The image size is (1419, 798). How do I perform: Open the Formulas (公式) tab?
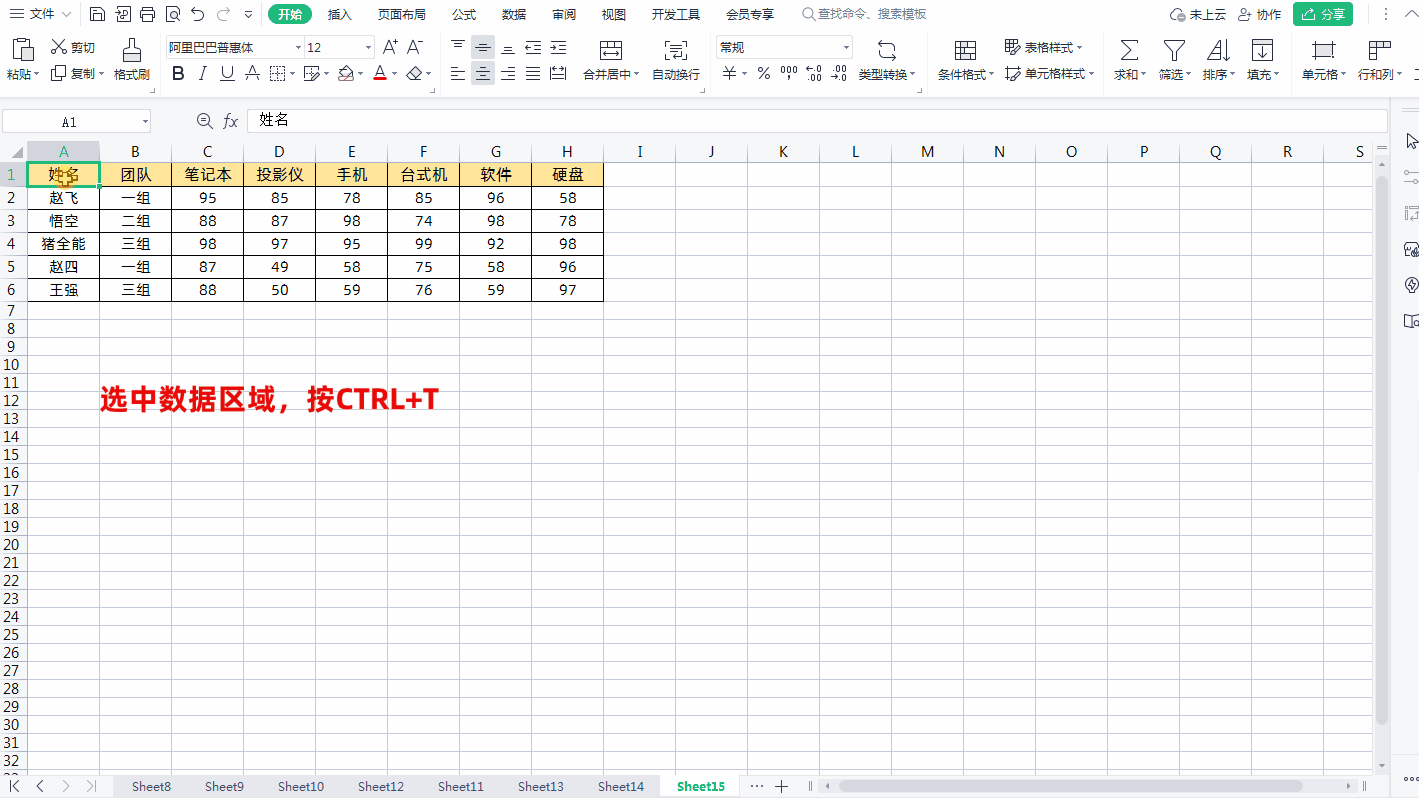[464, 14]
